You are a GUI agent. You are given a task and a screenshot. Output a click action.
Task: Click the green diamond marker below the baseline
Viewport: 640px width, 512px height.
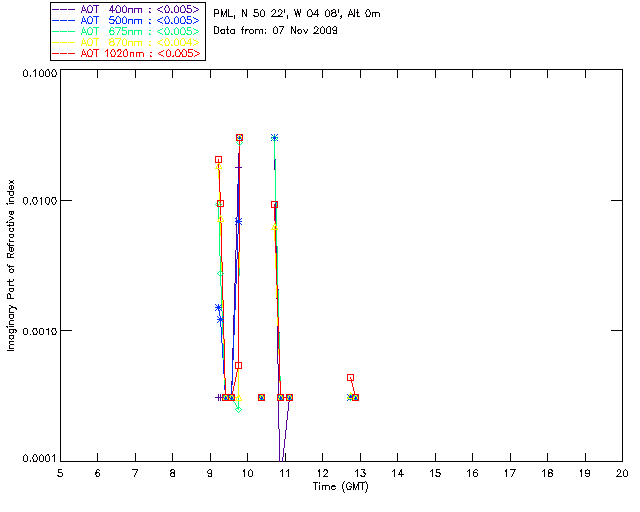coord(238,409)
